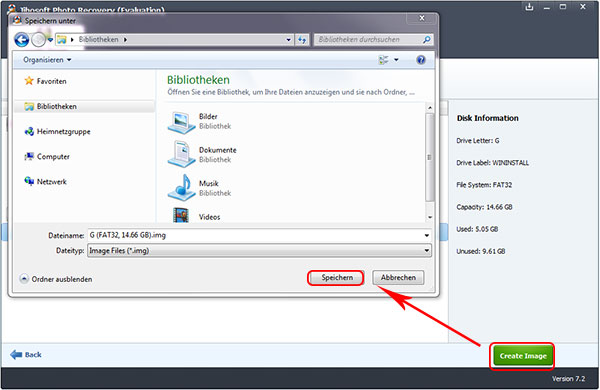Viewport: 600px width, 390px height.
Task: Select Computer in navigation pane
Action: pos(47,157)
